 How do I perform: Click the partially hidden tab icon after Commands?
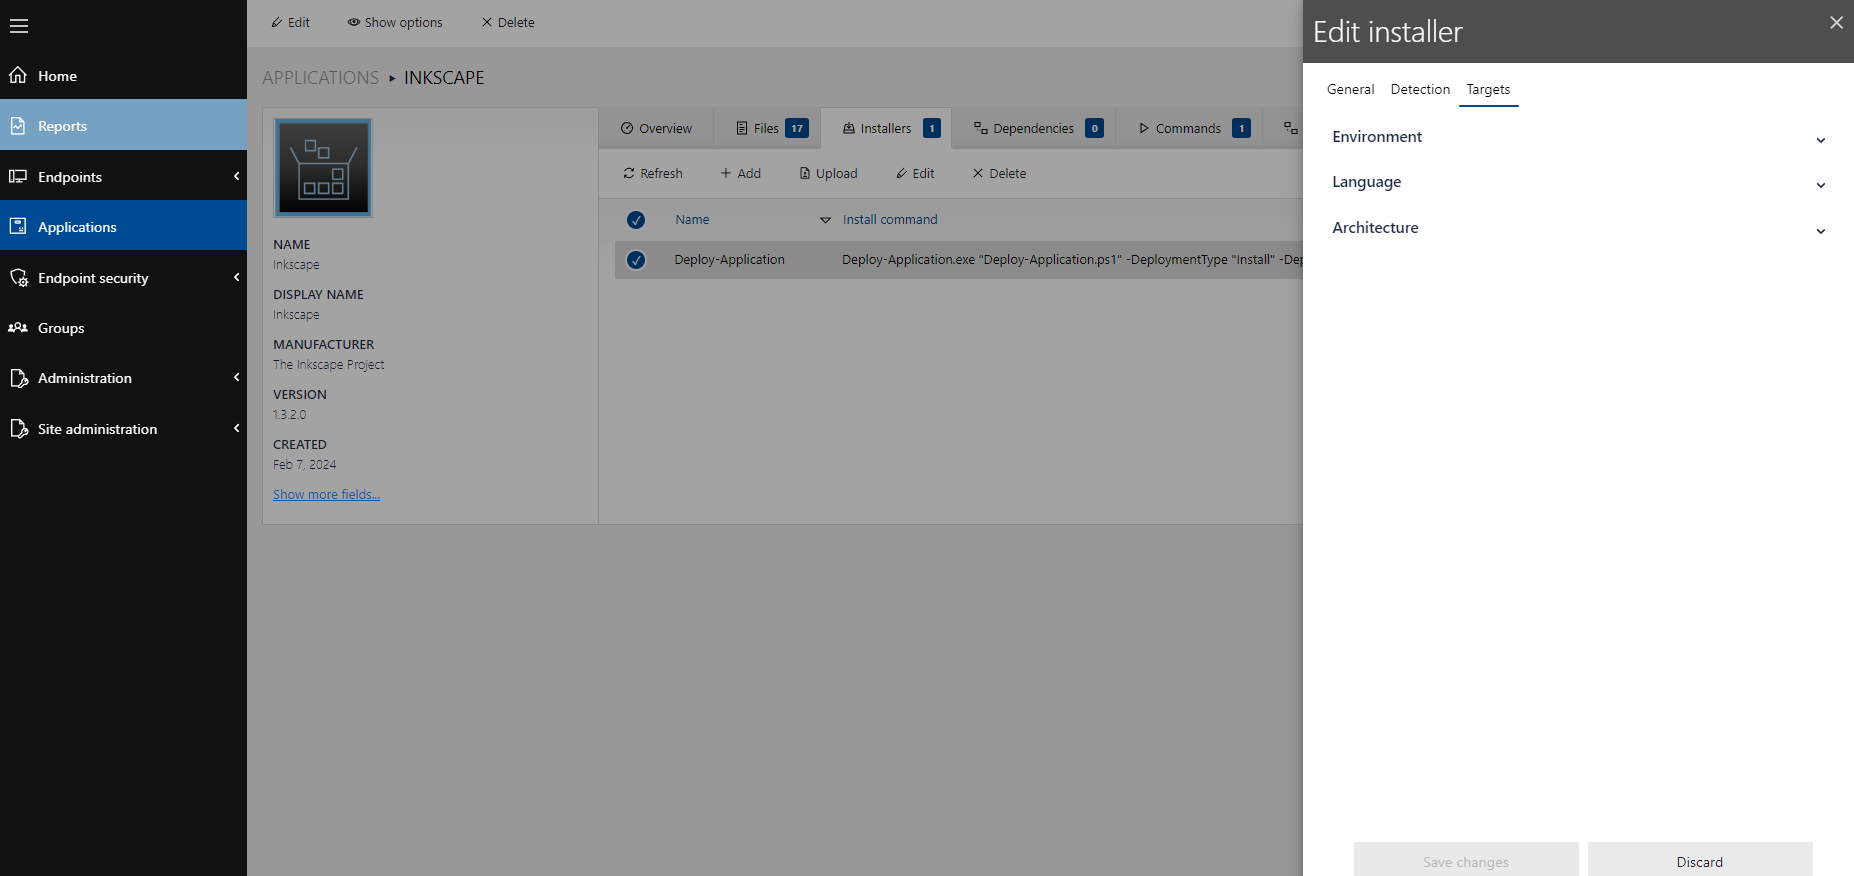point(1291,128)
